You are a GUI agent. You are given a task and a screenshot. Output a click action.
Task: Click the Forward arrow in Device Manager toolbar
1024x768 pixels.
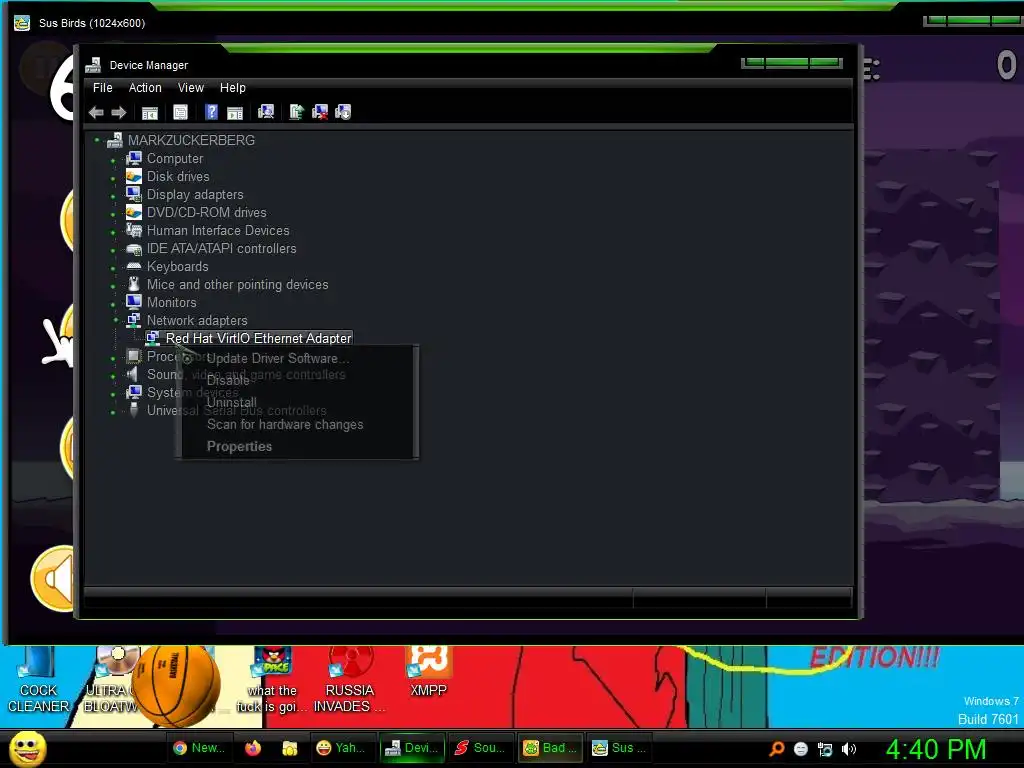[118, 112]
